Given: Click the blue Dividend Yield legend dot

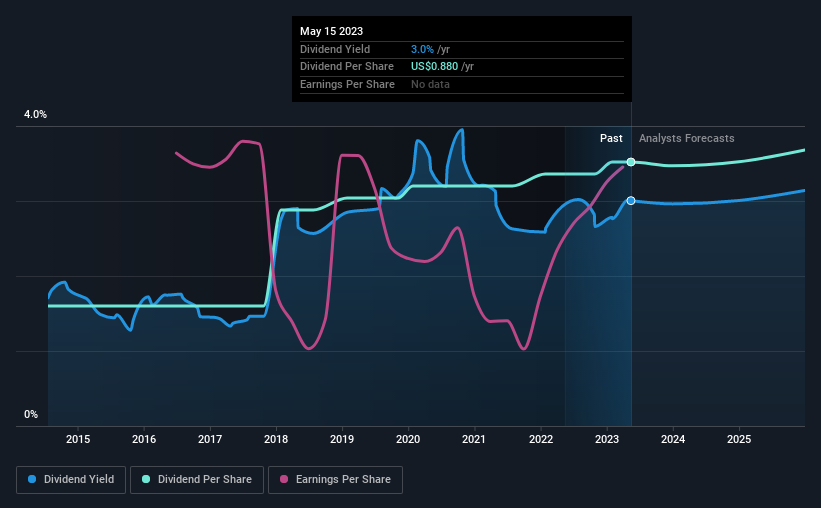Looking at the screenshot, I should point(32,479).
